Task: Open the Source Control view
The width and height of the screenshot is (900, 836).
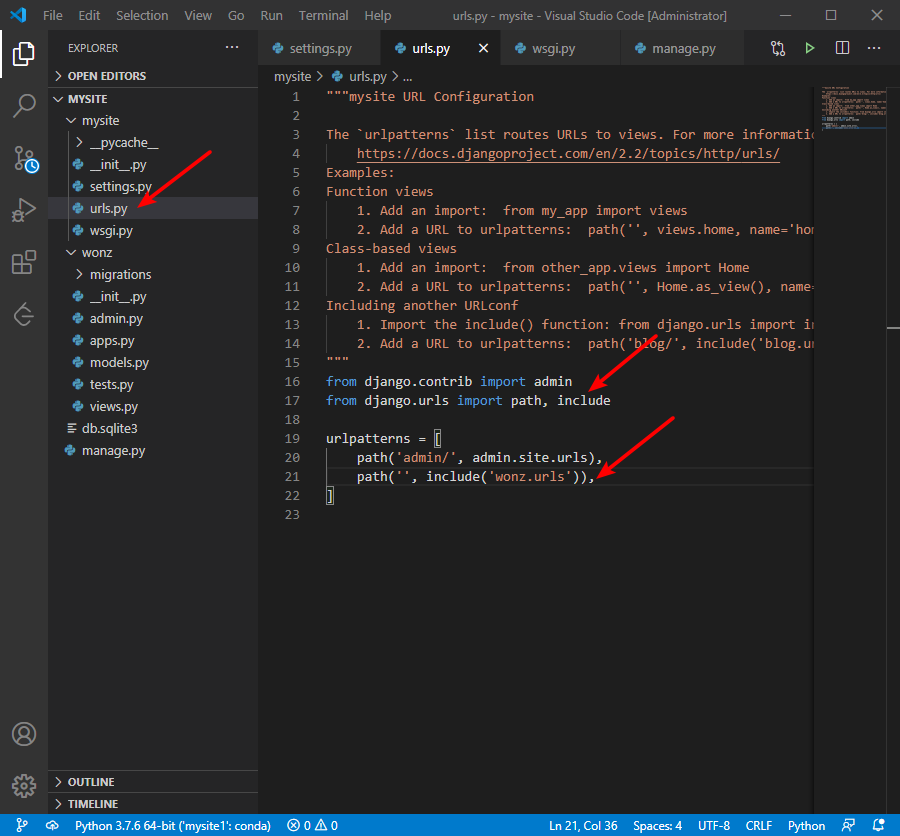Action: 25,158
